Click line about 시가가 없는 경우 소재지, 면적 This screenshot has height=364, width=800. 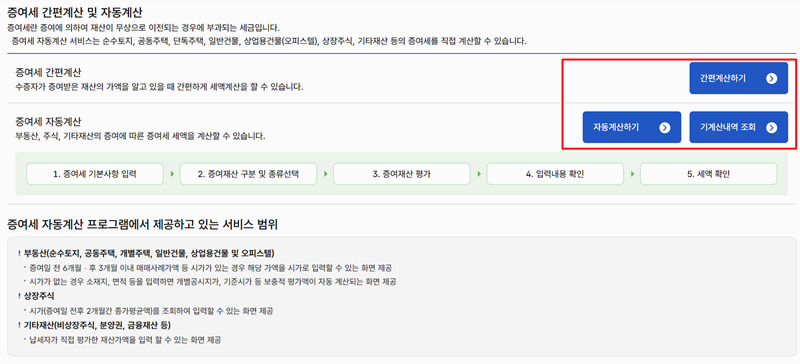click(x=213, y=282)
